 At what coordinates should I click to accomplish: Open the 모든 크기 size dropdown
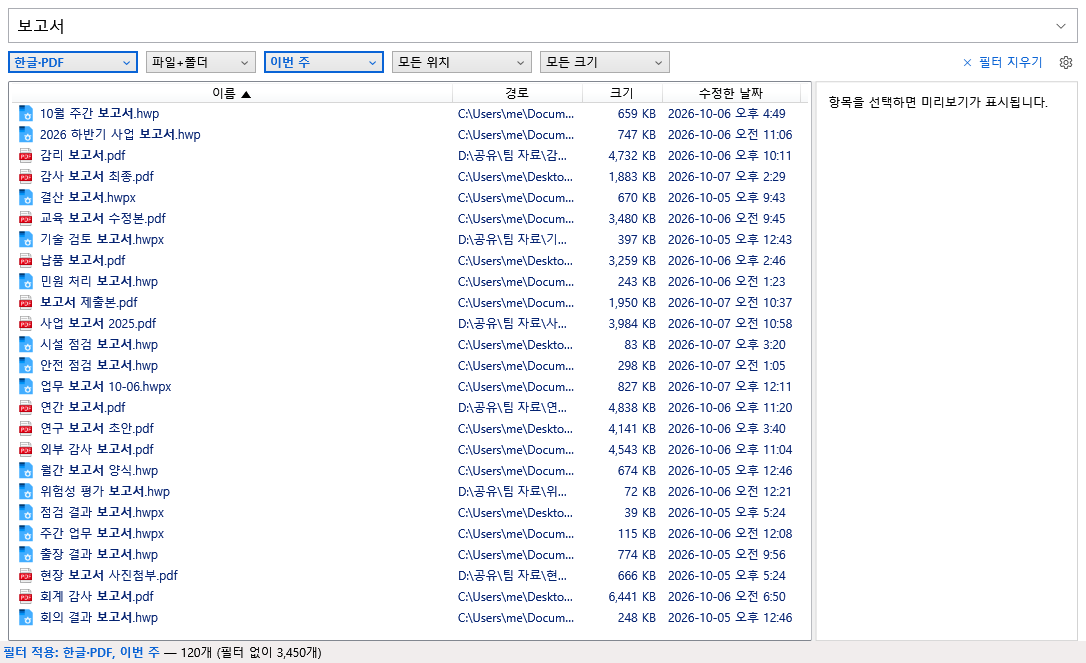pos(605,62)
